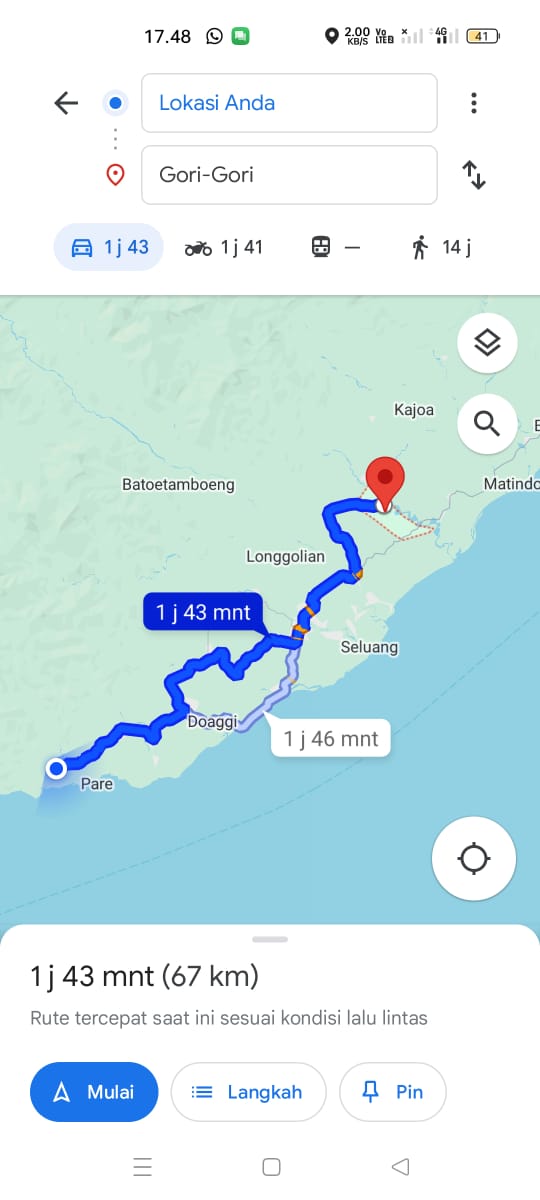Screen dimensions: 540x1200
Task: Tap the Android home navigation square
Action: click(x=271, y=1167)
